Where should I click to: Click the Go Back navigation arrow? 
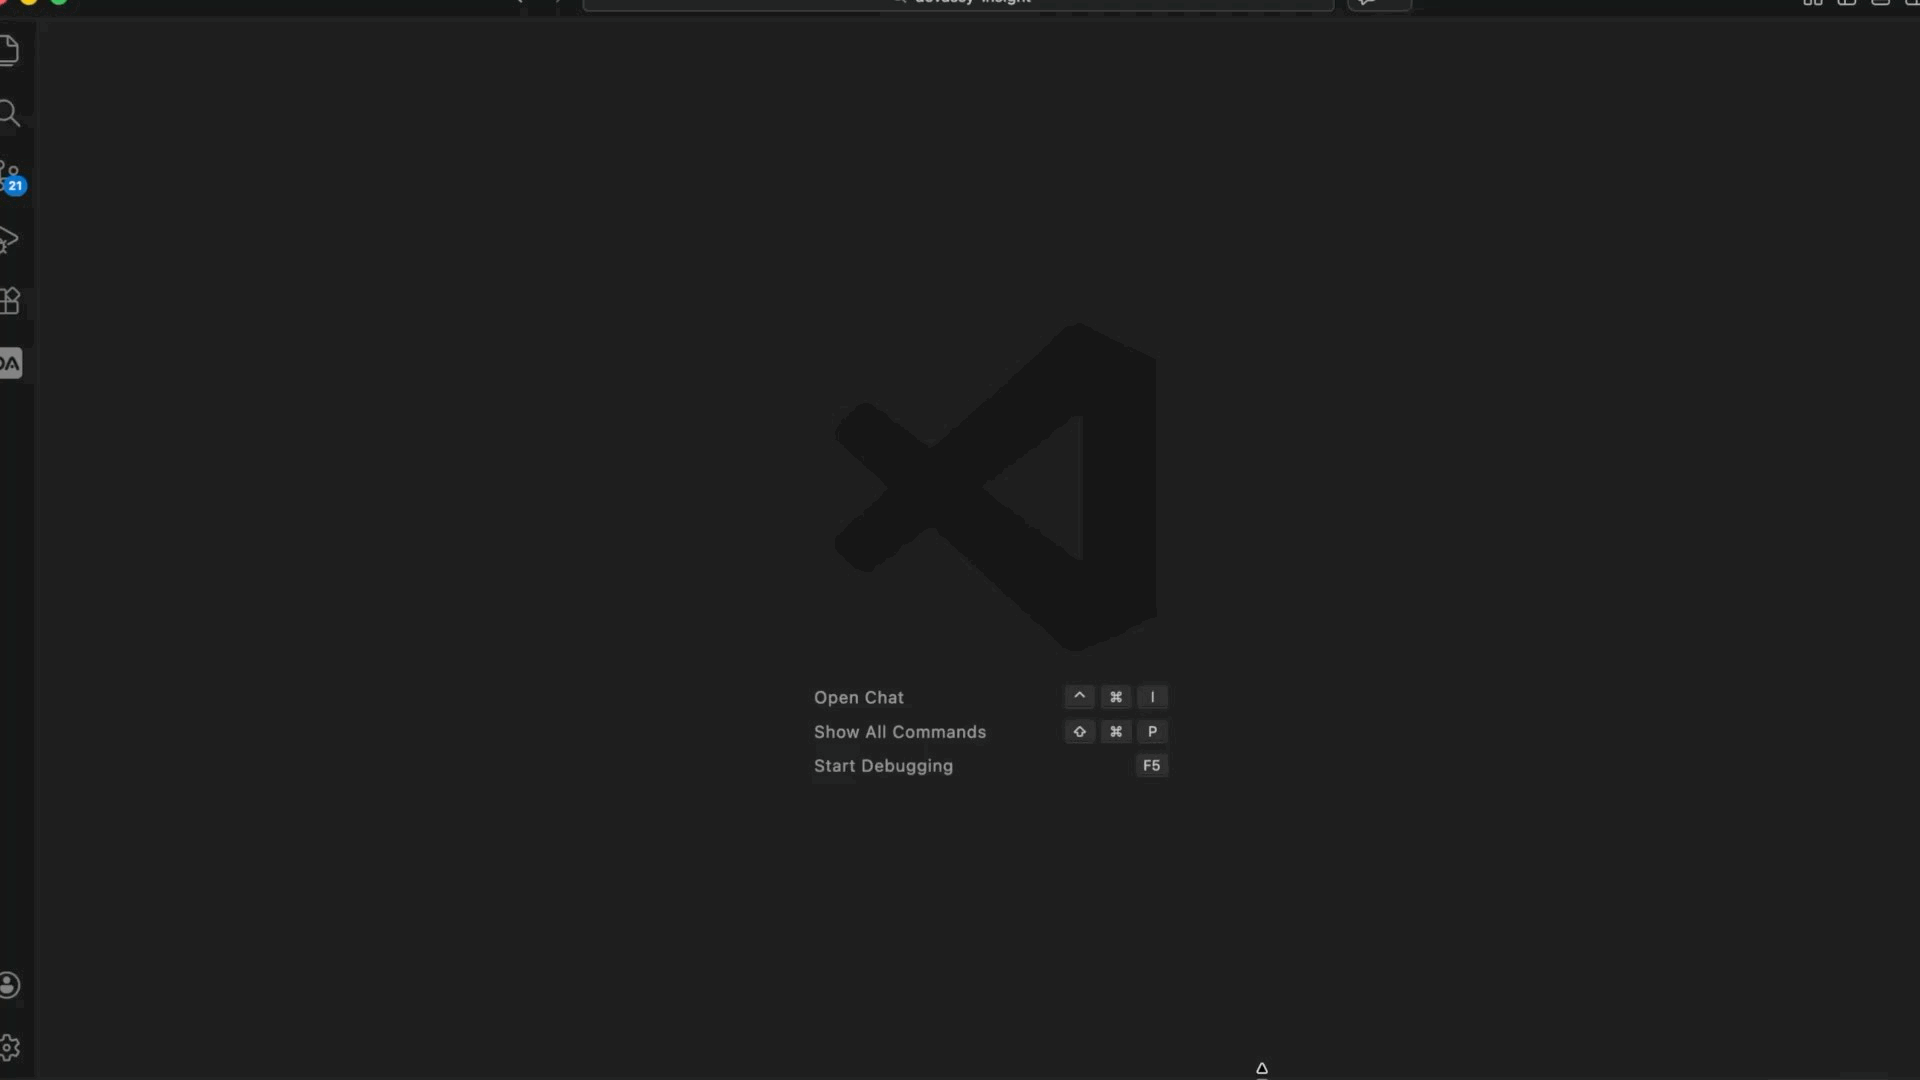coord(519,3)
